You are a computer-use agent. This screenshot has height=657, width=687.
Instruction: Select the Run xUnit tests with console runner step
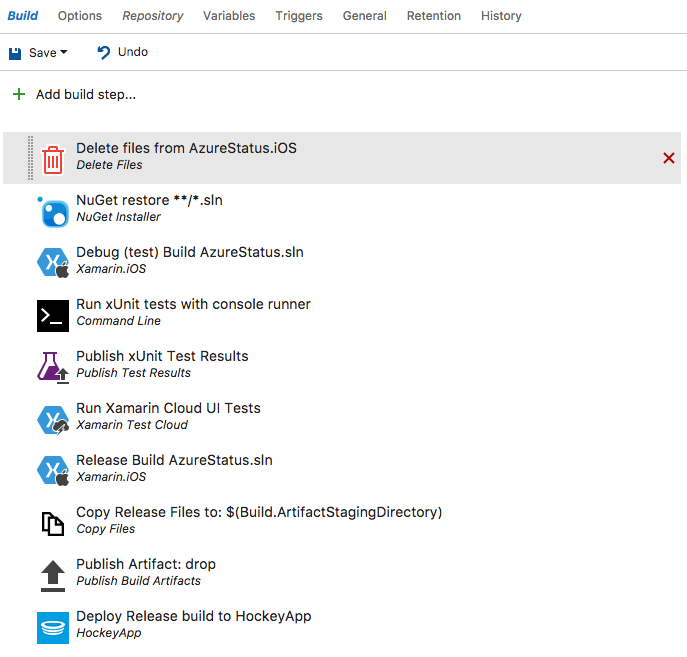[x=193, y=304]
